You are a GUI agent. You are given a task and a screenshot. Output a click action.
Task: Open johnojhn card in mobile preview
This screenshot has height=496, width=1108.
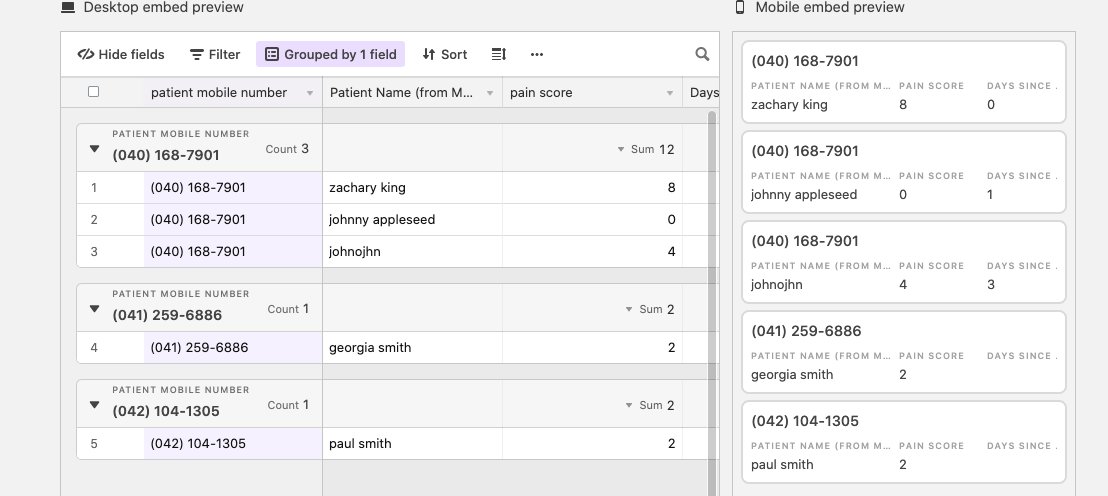click(904, 262)
